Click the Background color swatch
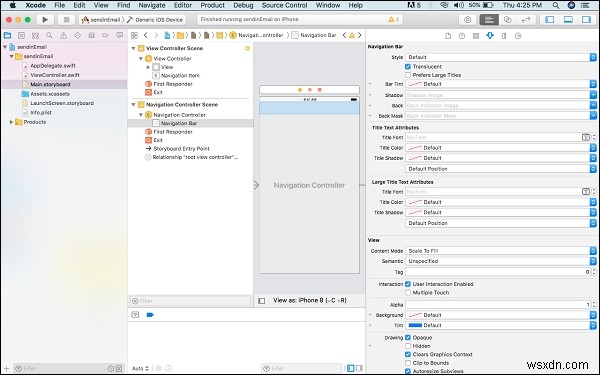This screenshot has height=375, width=600. pyautogui.click(x=415, y=315)
